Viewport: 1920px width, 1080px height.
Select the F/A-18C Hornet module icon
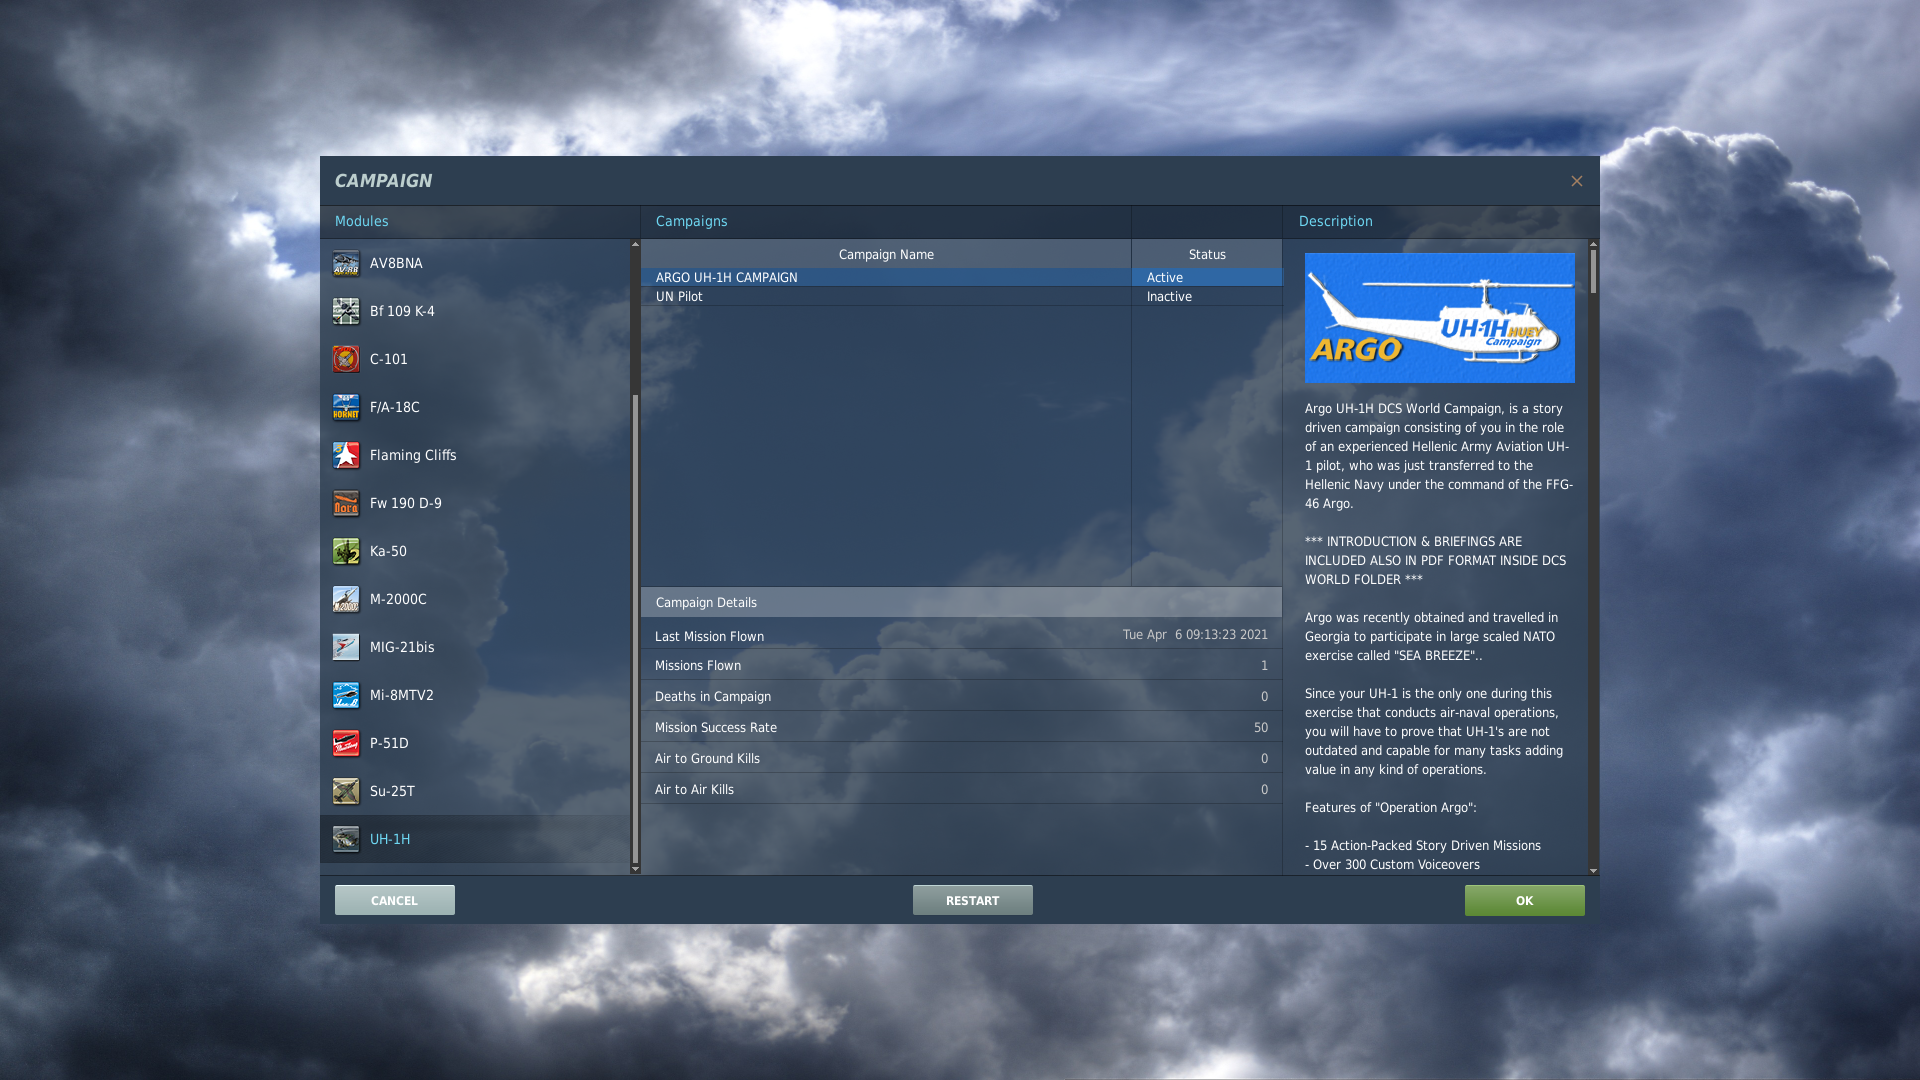coord(346,407)
